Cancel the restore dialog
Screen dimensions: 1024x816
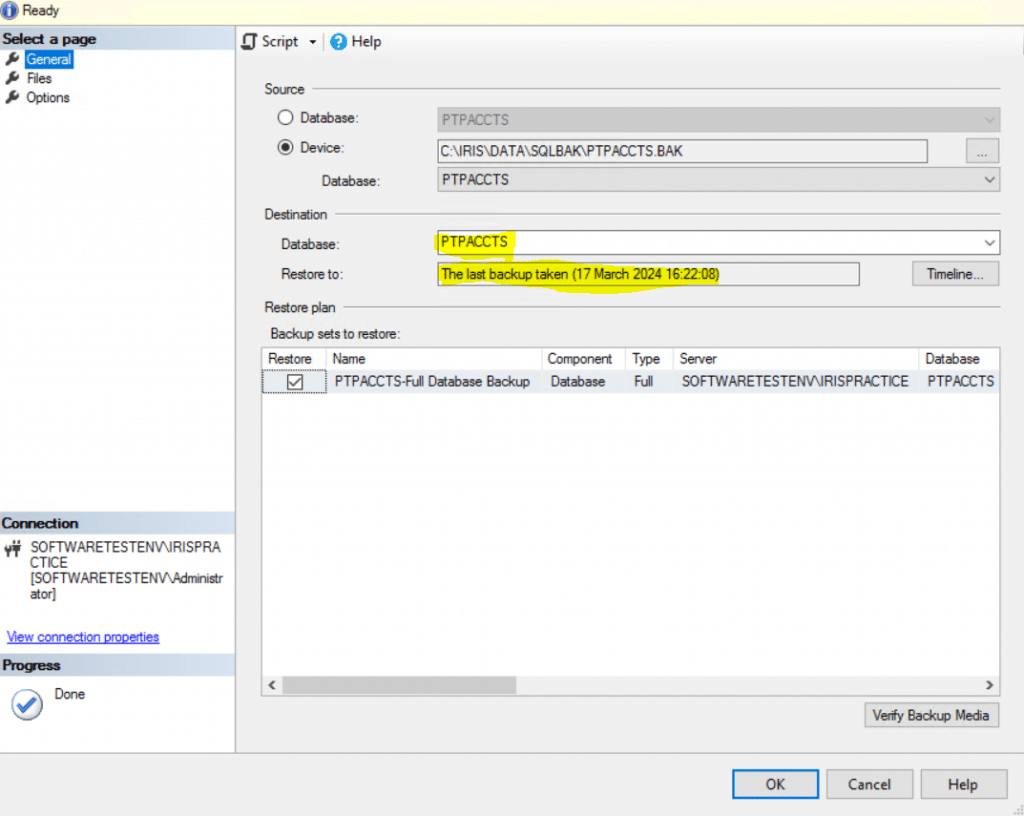pyautogui.click(x=869, y=784)
